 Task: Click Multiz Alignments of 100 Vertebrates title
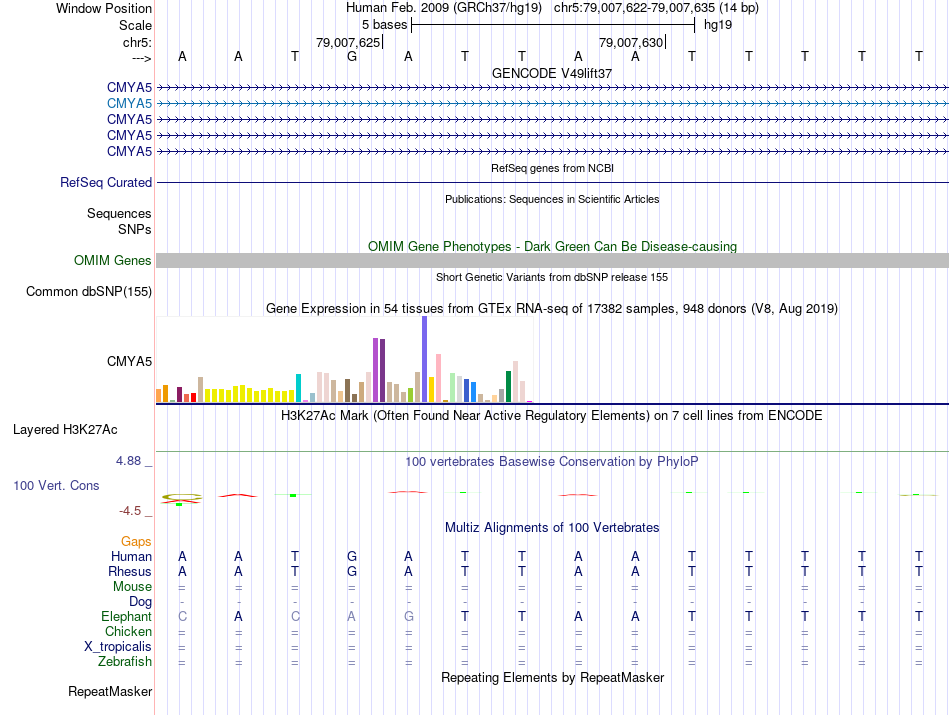point(552,528)
